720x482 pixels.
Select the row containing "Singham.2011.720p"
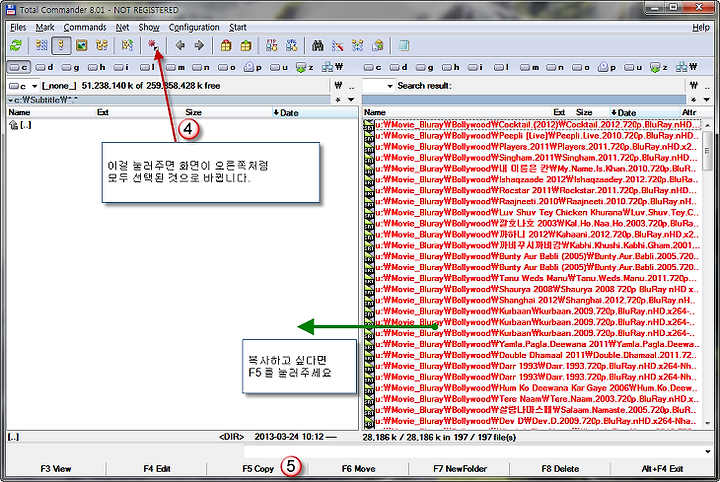[532, 158]
